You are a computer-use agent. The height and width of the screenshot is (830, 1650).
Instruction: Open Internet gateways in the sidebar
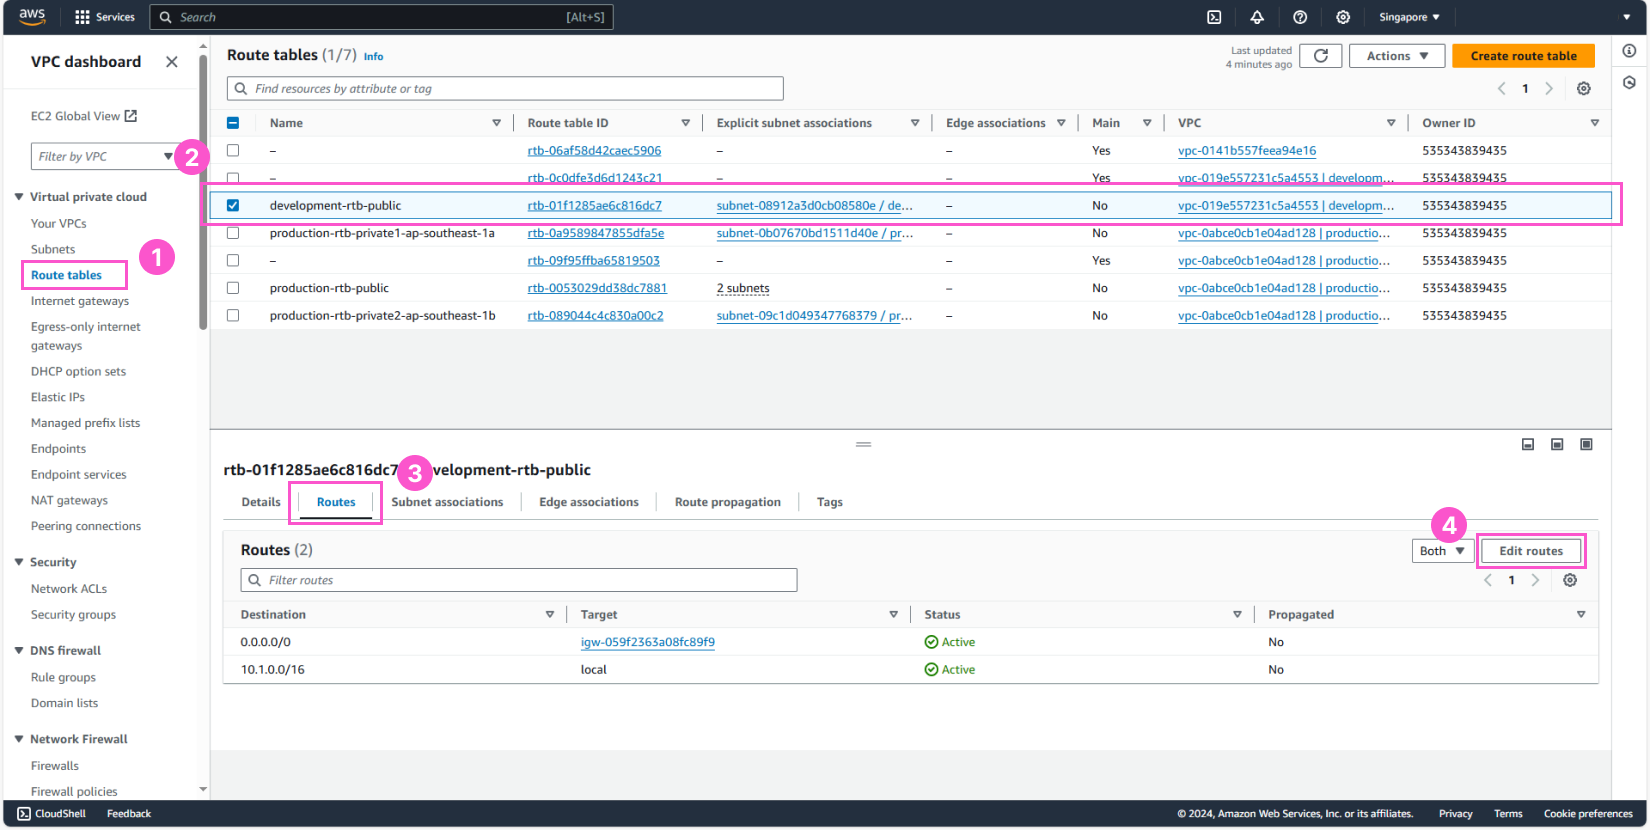click(x=80, y=301)
